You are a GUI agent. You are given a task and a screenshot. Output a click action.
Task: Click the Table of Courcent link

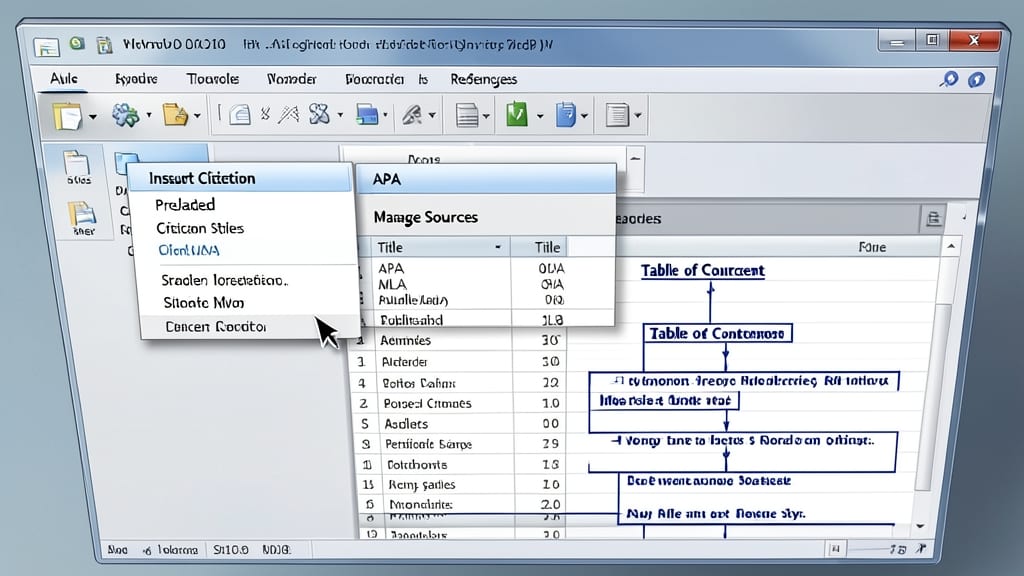[x=702, y=270]
